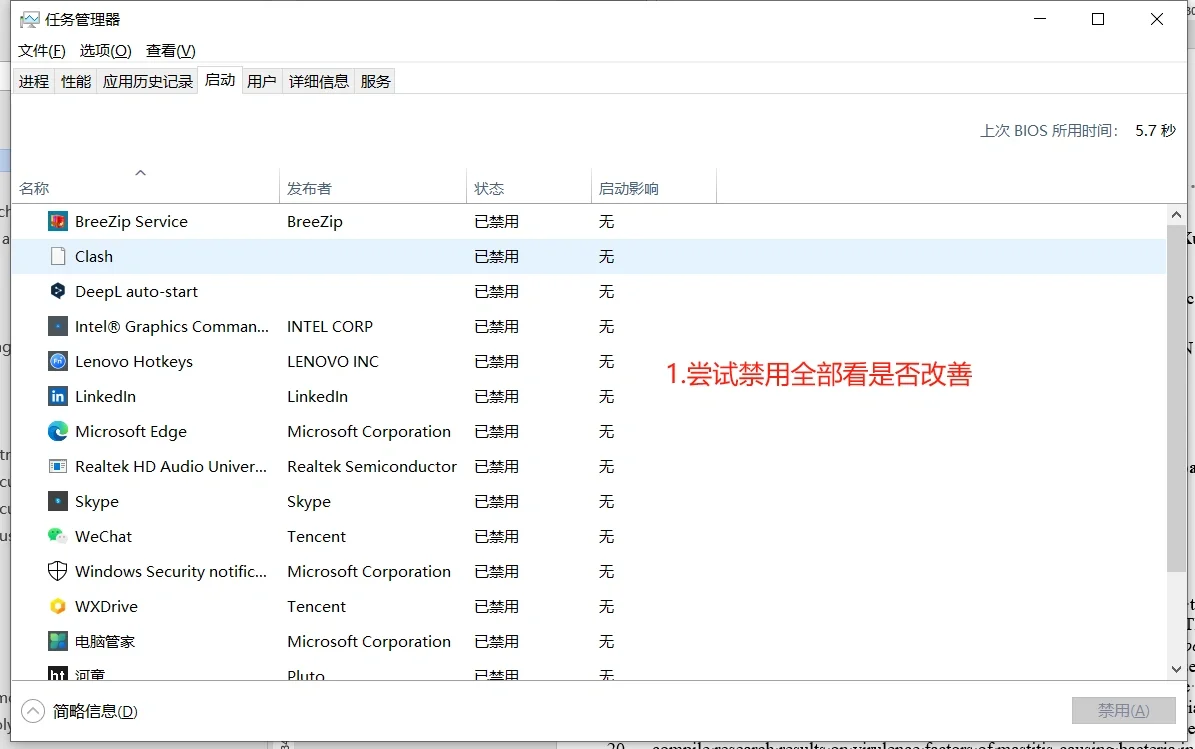
Task: Minimize the Task Manager window
Action: (1040, 19)
